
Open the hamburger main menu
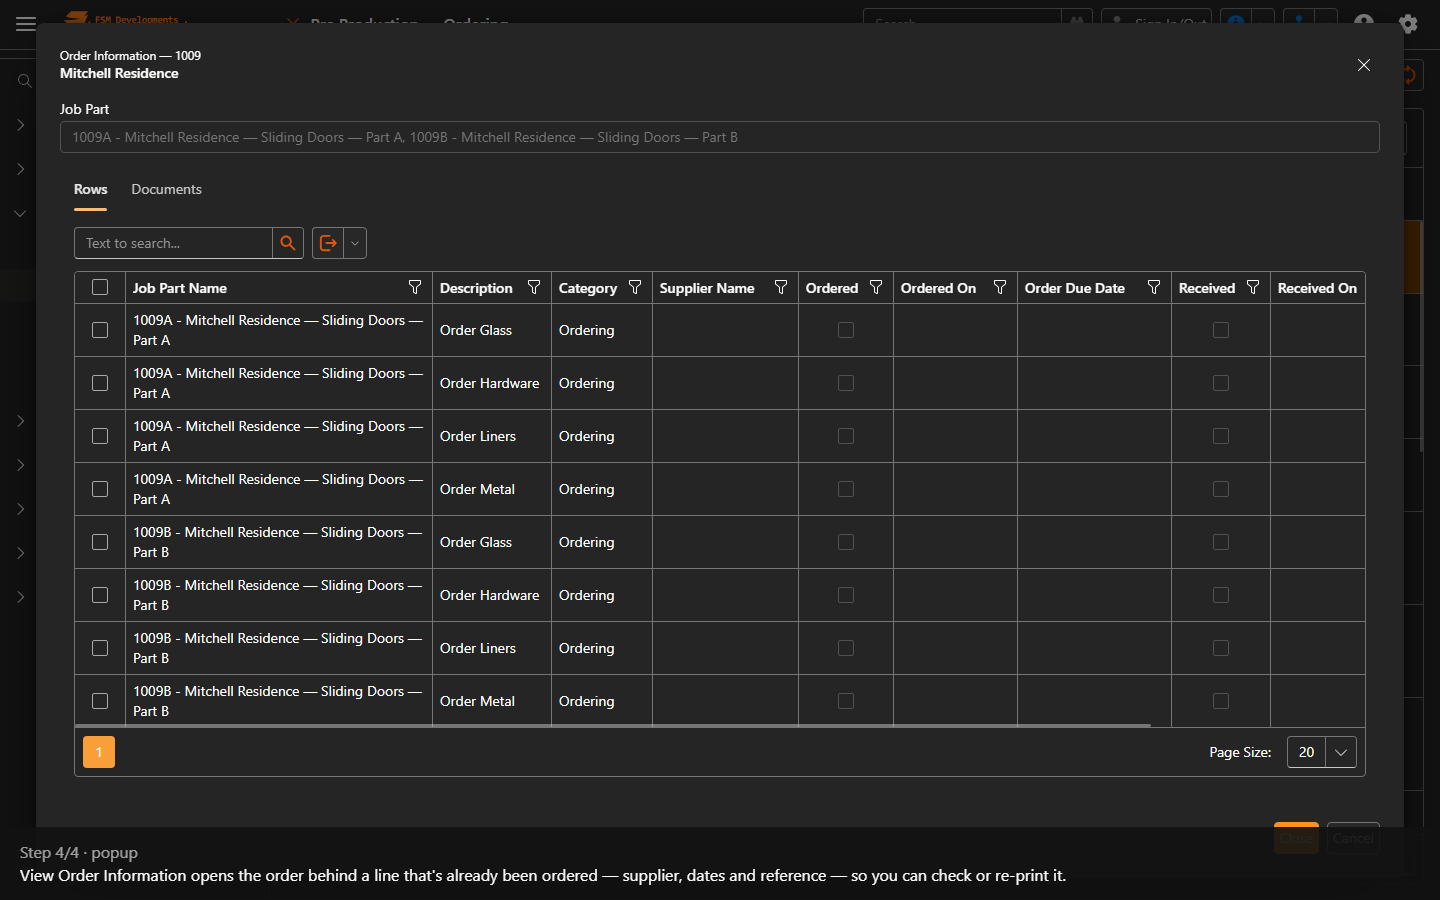point(26,24)
